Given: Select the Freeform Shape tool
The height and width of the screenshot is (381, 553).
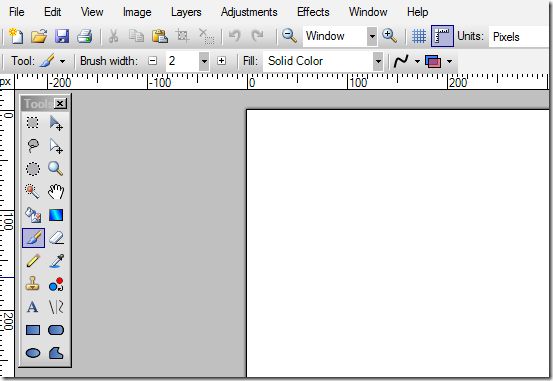Looking at the screenshot, I should click(x=56, y=353).
